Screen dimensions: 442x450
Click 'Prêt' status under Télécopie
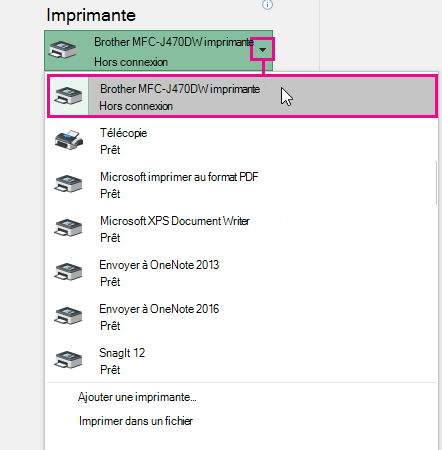(x=110, y=150)
